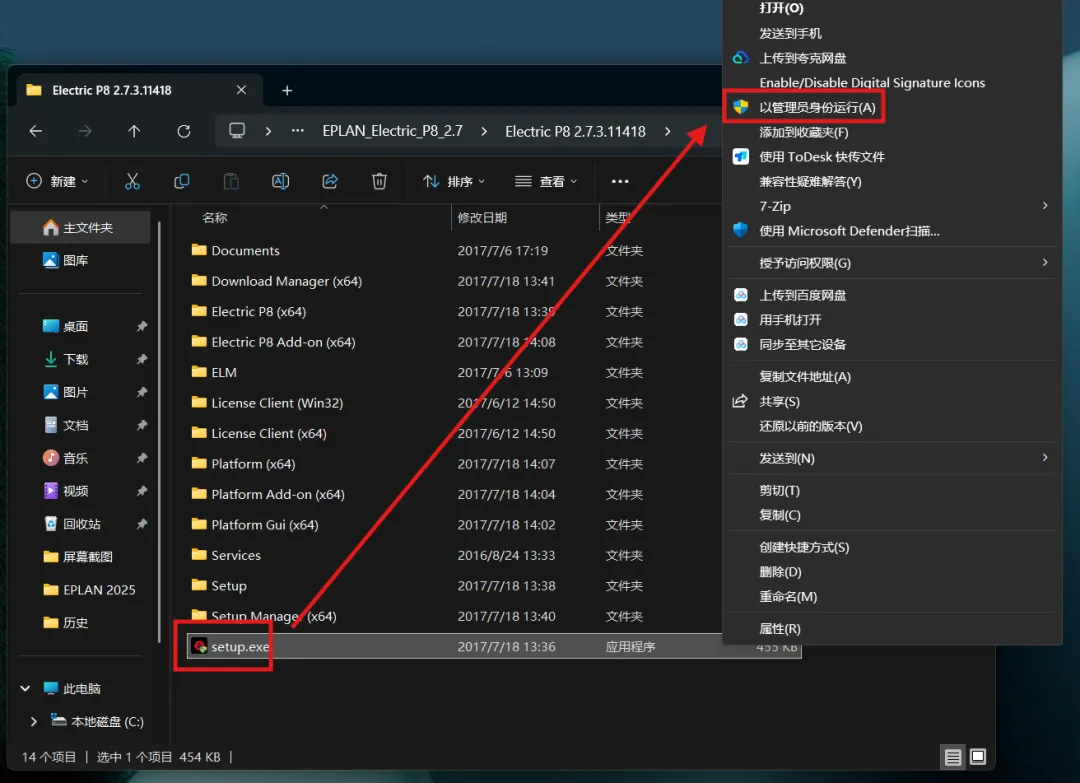Screen dimensions: 1080x783
Task: Select the Platform Gui (x64) folder
Action: [x=455, y=525]
